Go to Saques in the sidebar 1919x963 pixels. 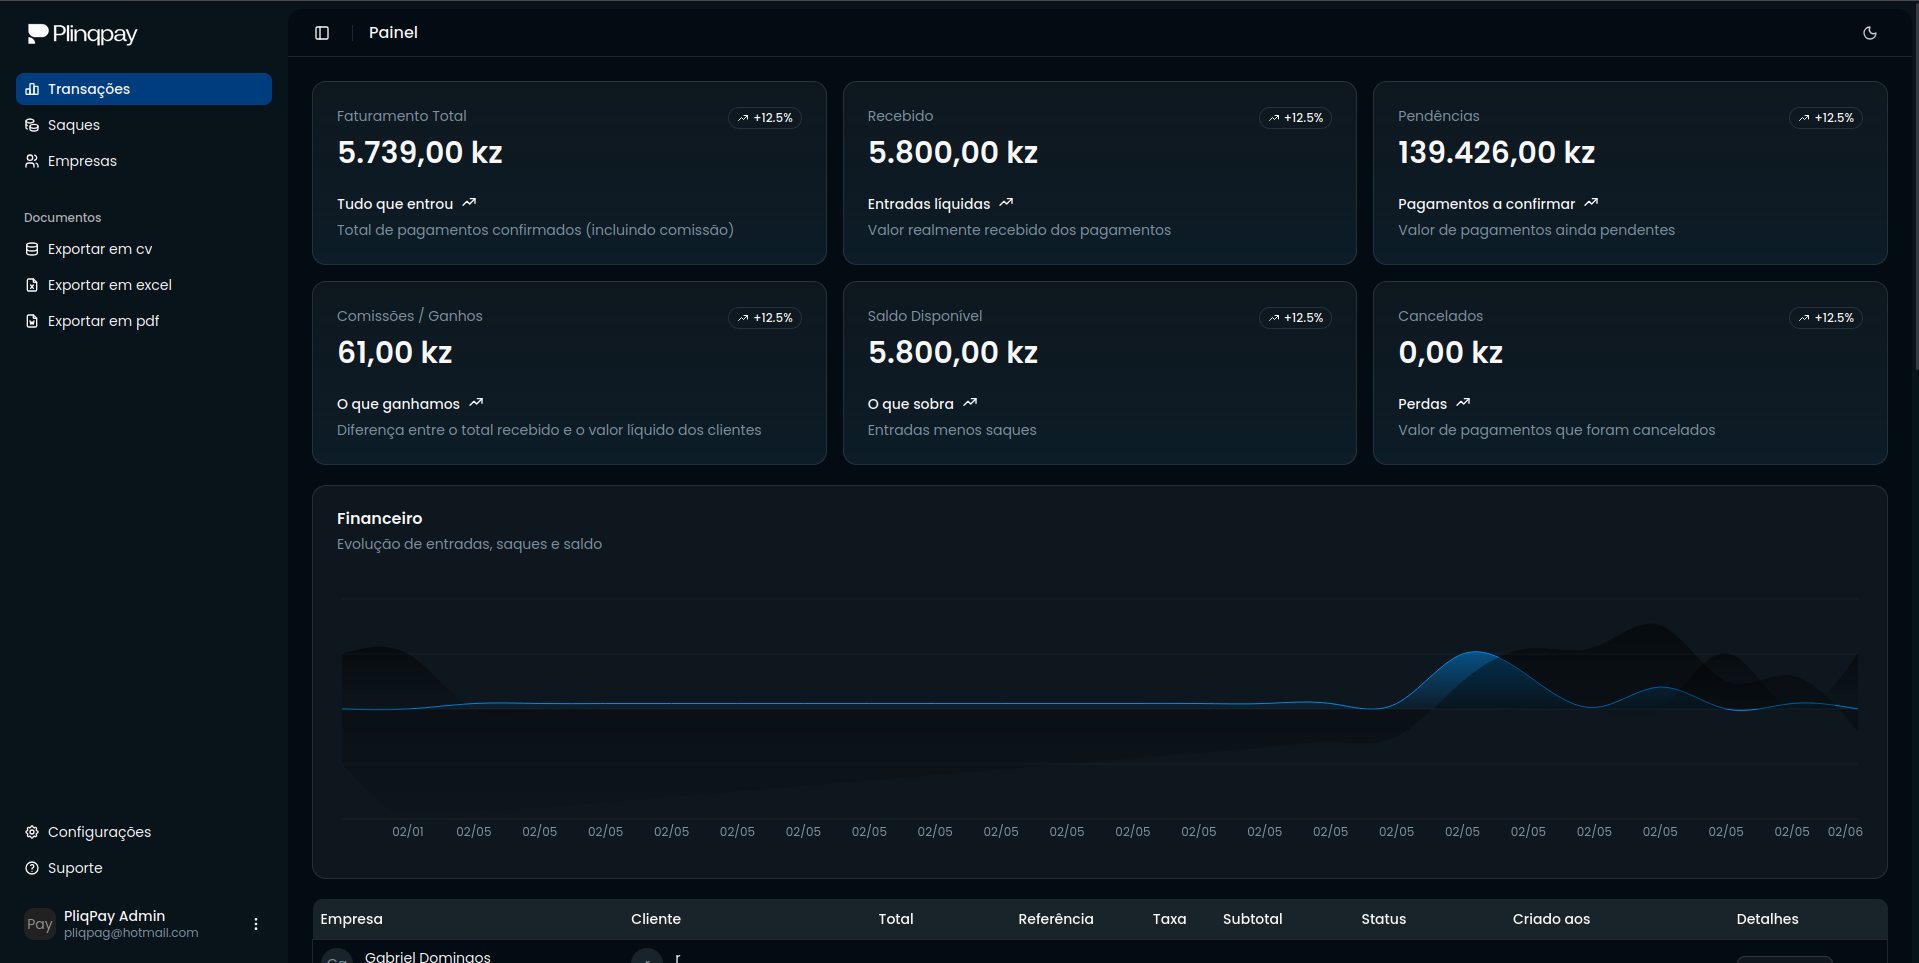[74, 125]
